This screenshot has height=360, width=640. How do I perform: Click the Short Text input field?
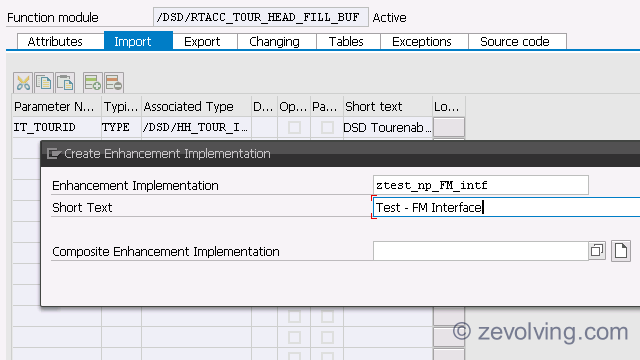pos(506,207)
